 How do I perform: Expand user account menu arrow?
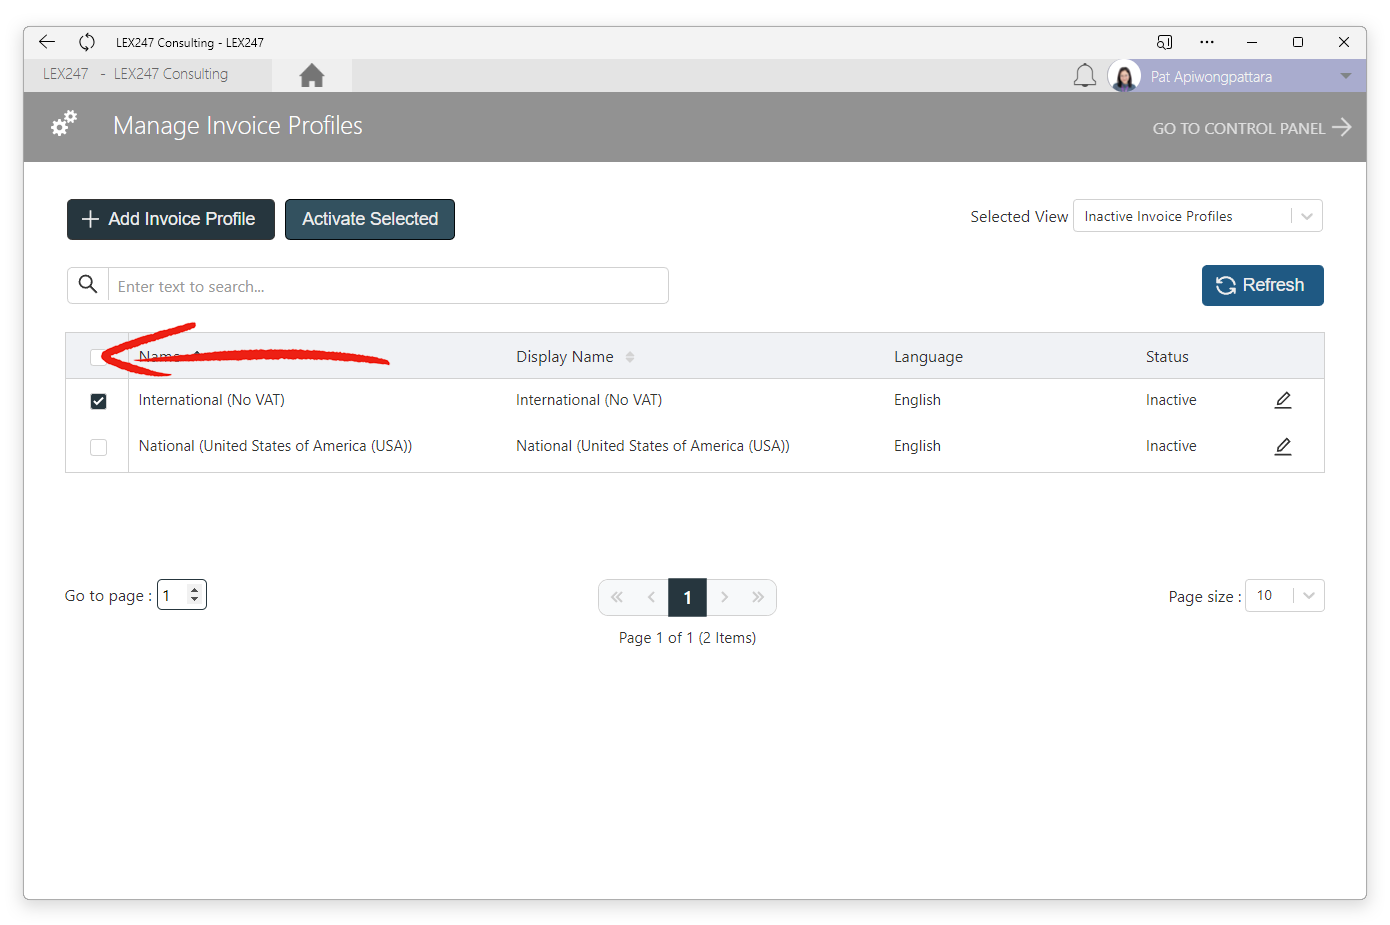tap(1346, 76)
